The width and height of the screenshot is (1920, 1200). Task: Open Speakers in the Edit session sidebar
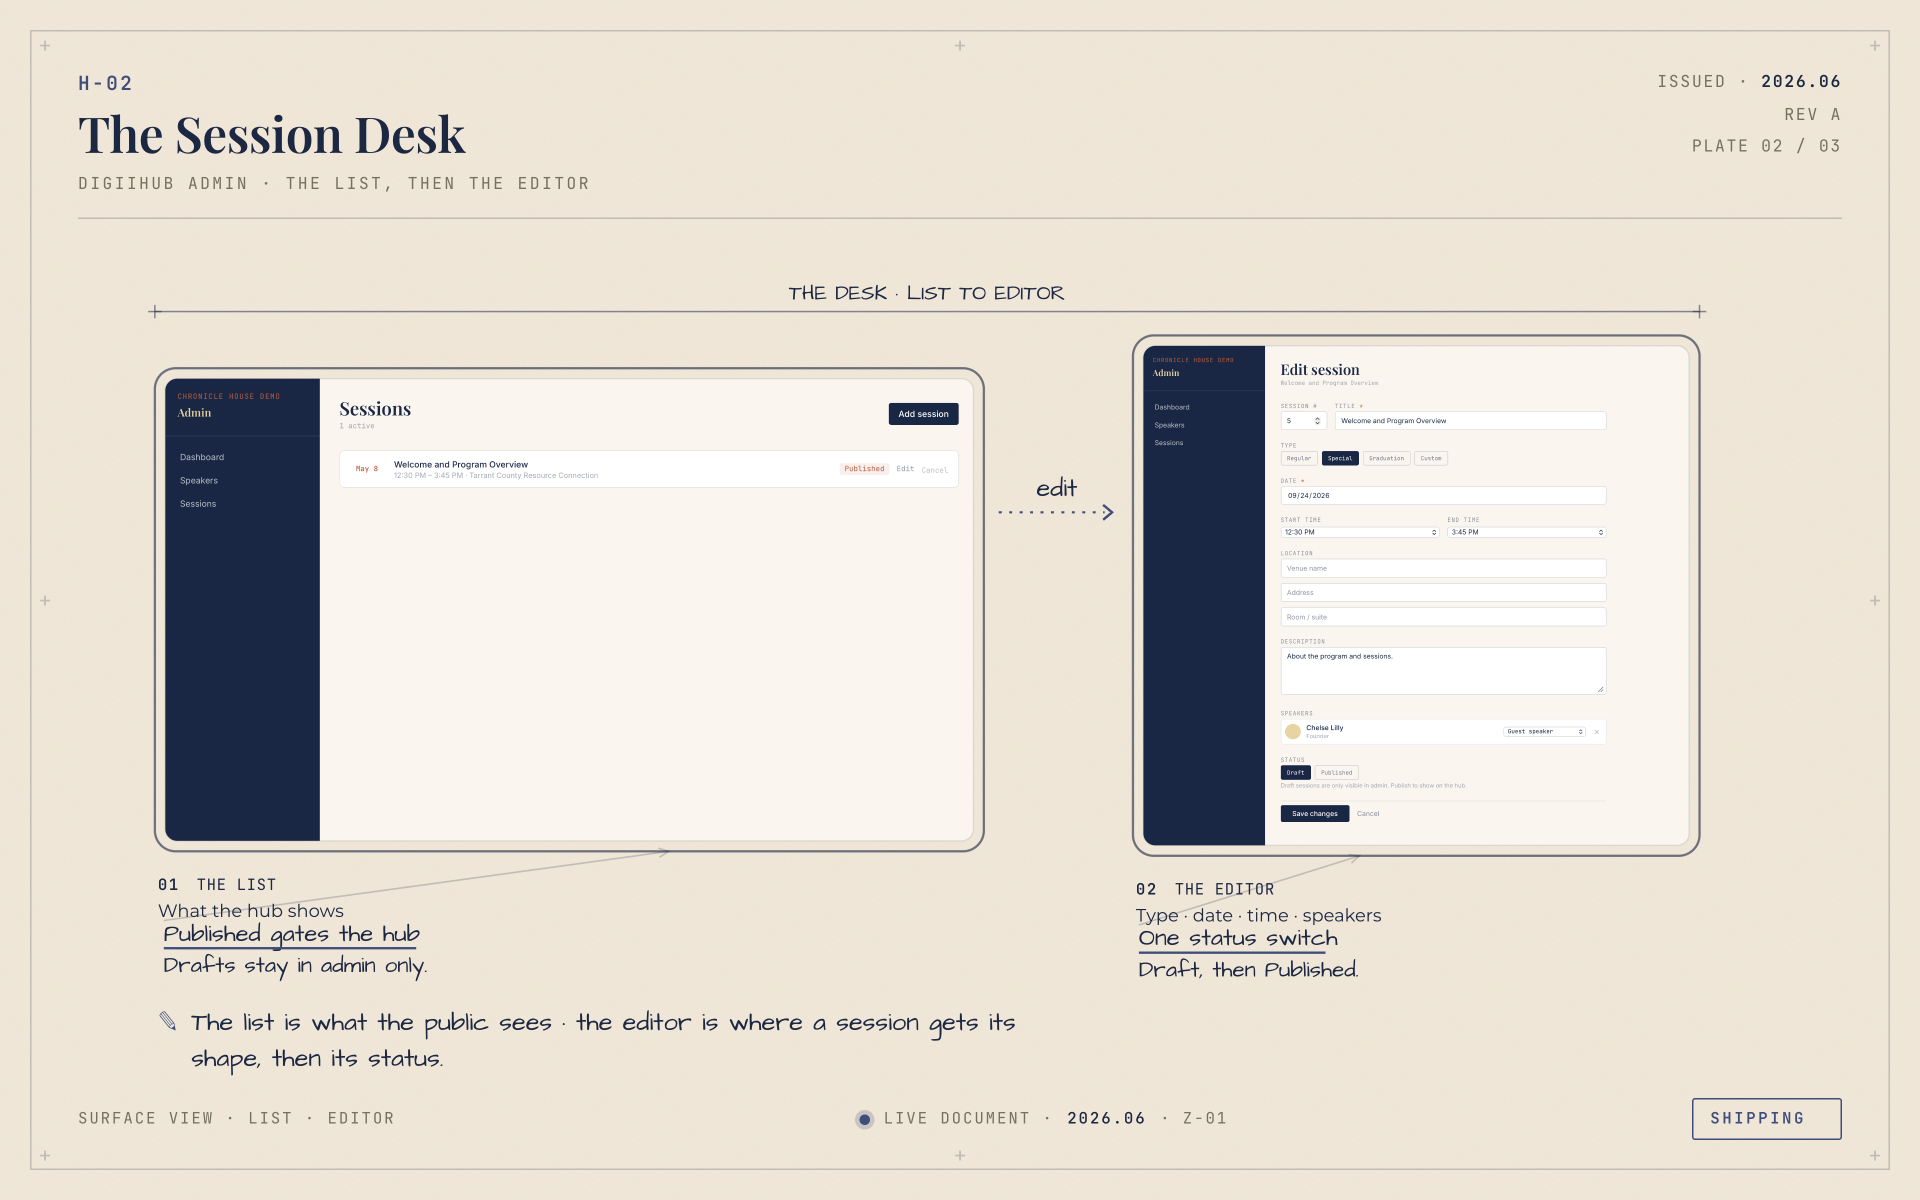point(1169,425)
